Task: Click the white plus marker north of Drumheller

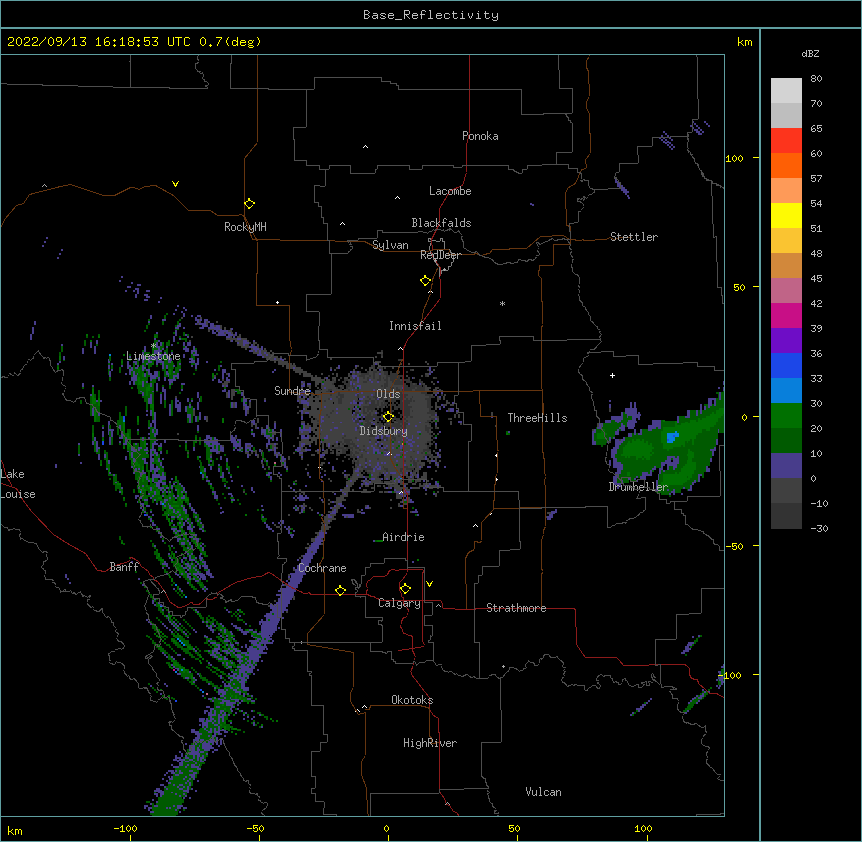Action: pos(612,375)
